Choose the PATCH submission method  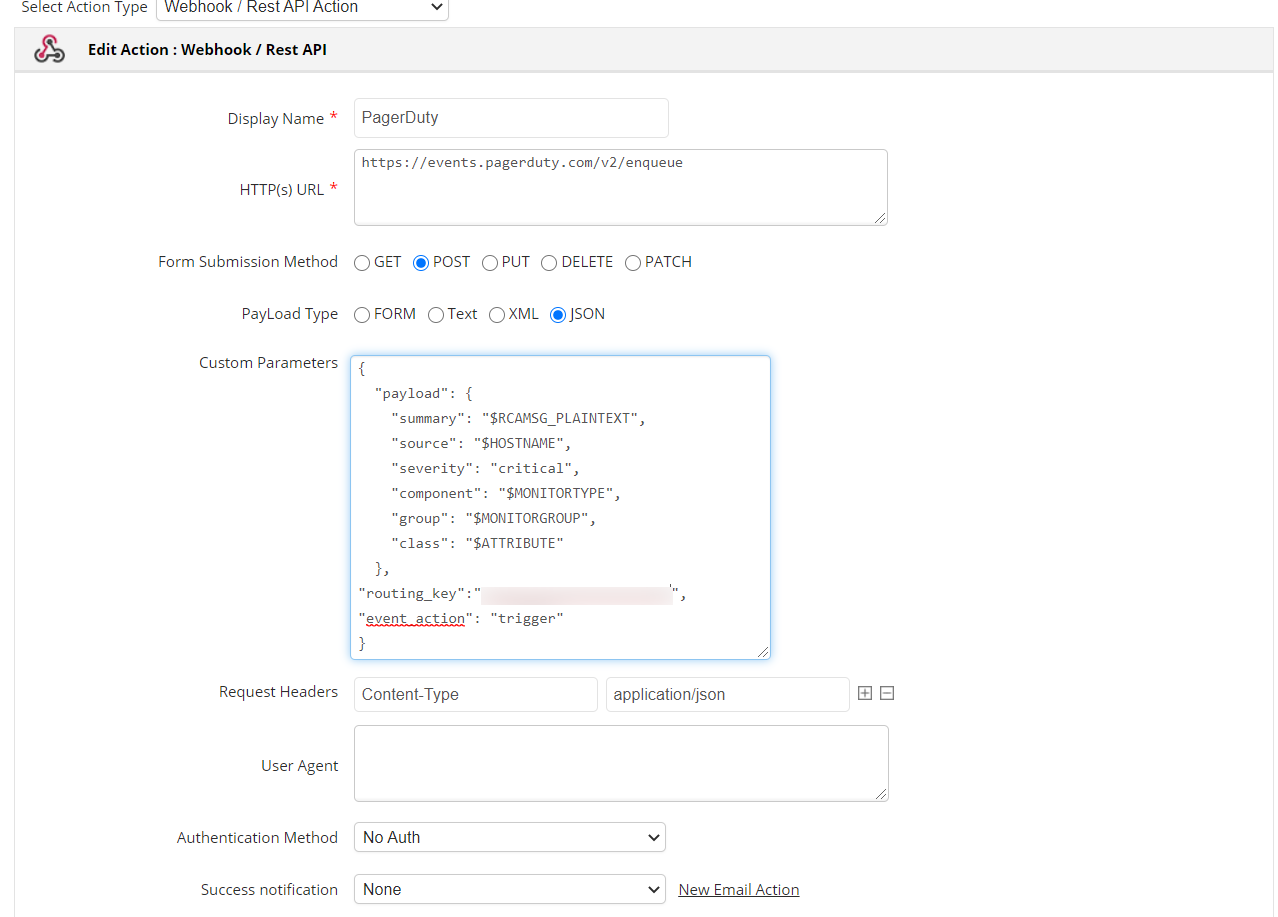[x=633, y=263]
